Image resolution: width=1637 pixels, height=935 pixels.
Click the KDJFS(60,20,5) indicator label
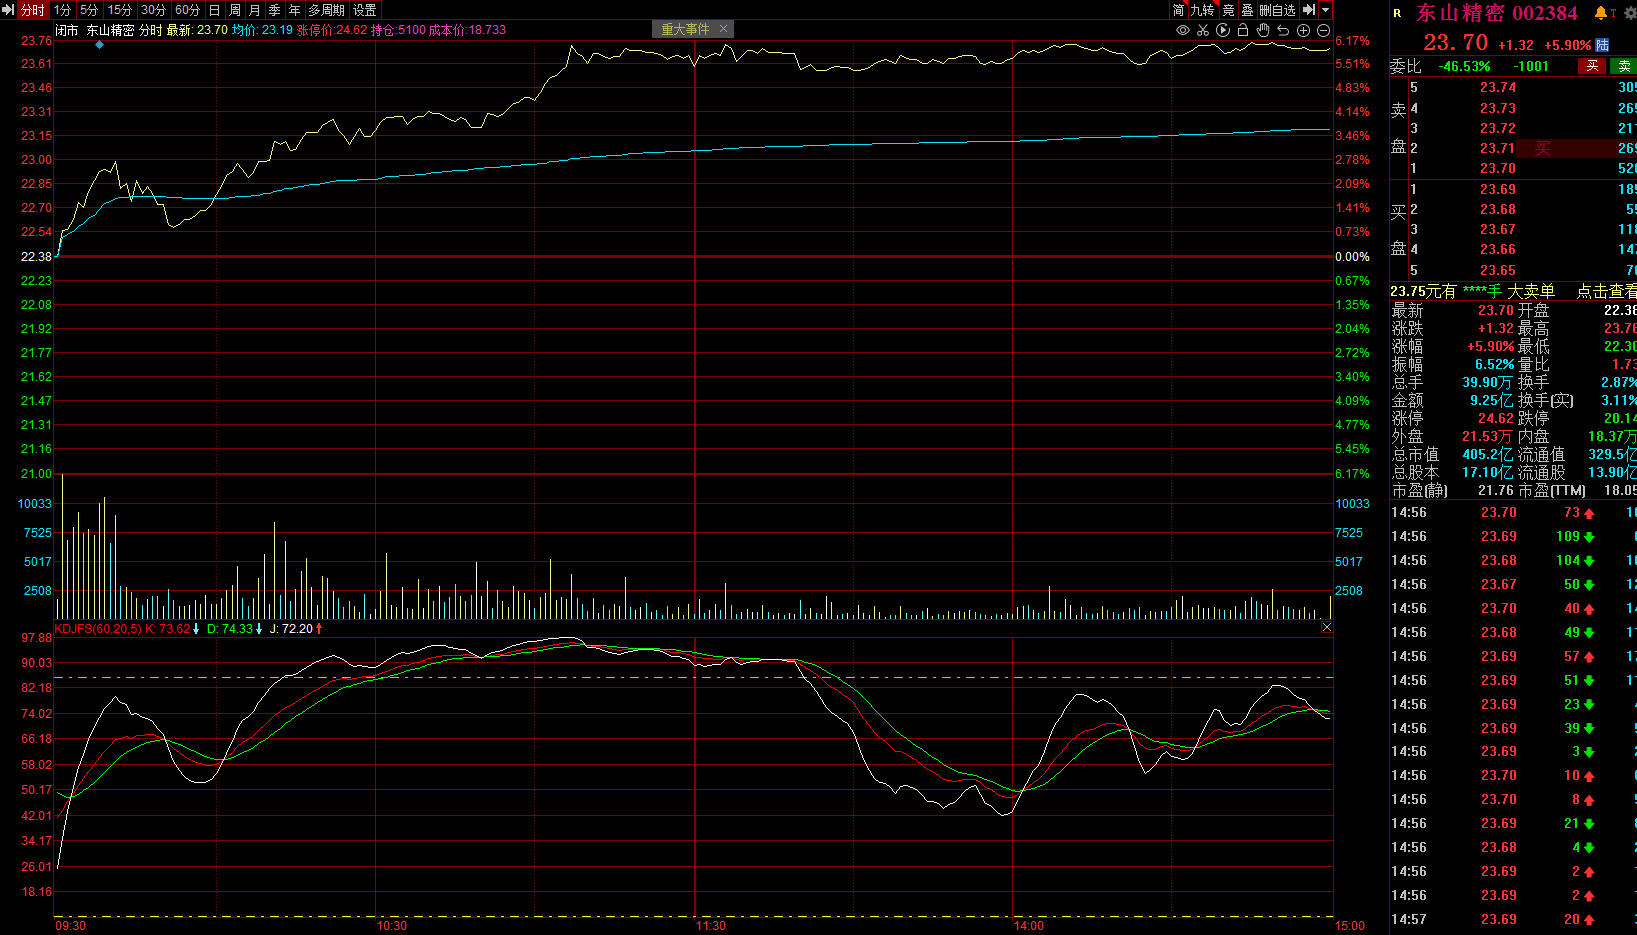click(98, 629)
